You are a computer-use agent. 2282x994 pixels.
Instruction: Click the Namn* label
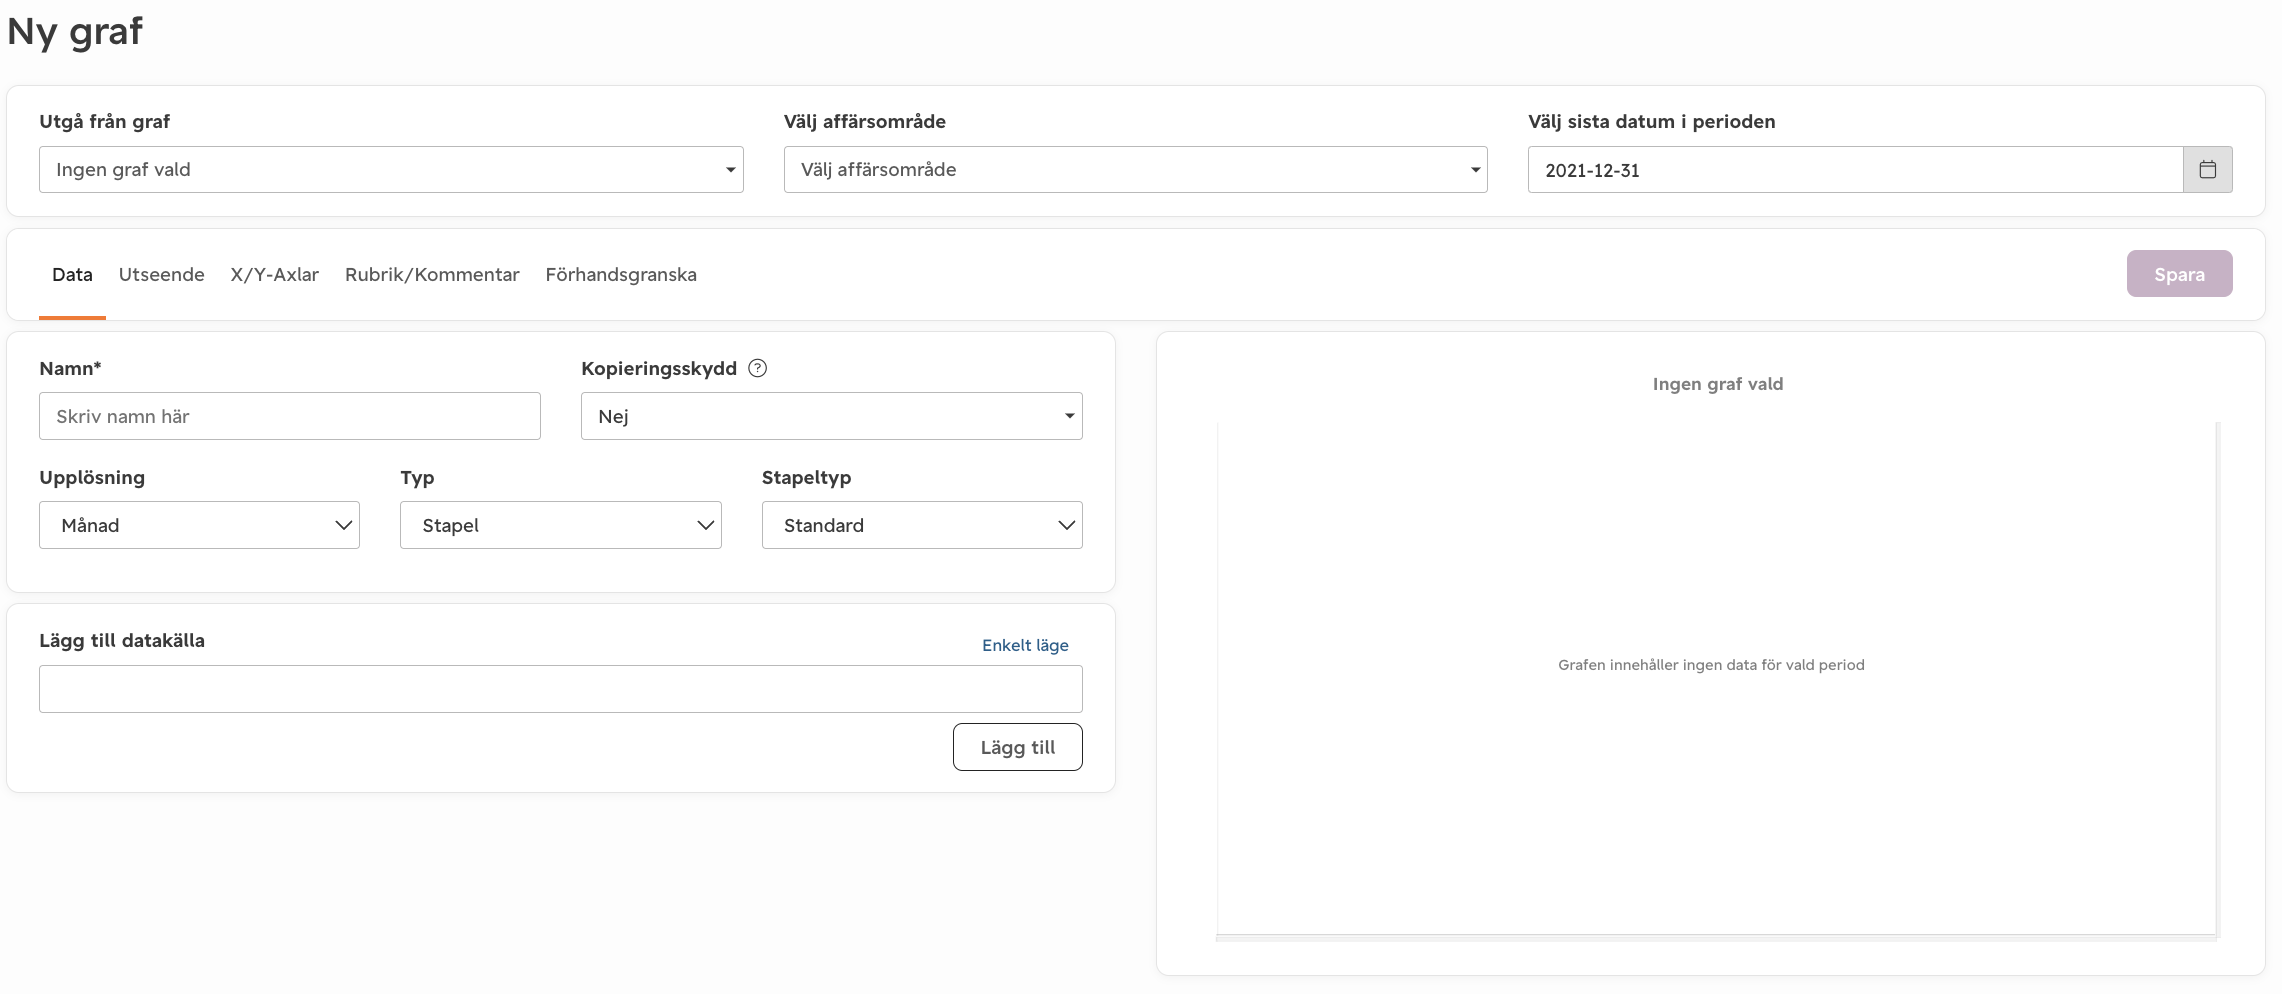(70, 368)
